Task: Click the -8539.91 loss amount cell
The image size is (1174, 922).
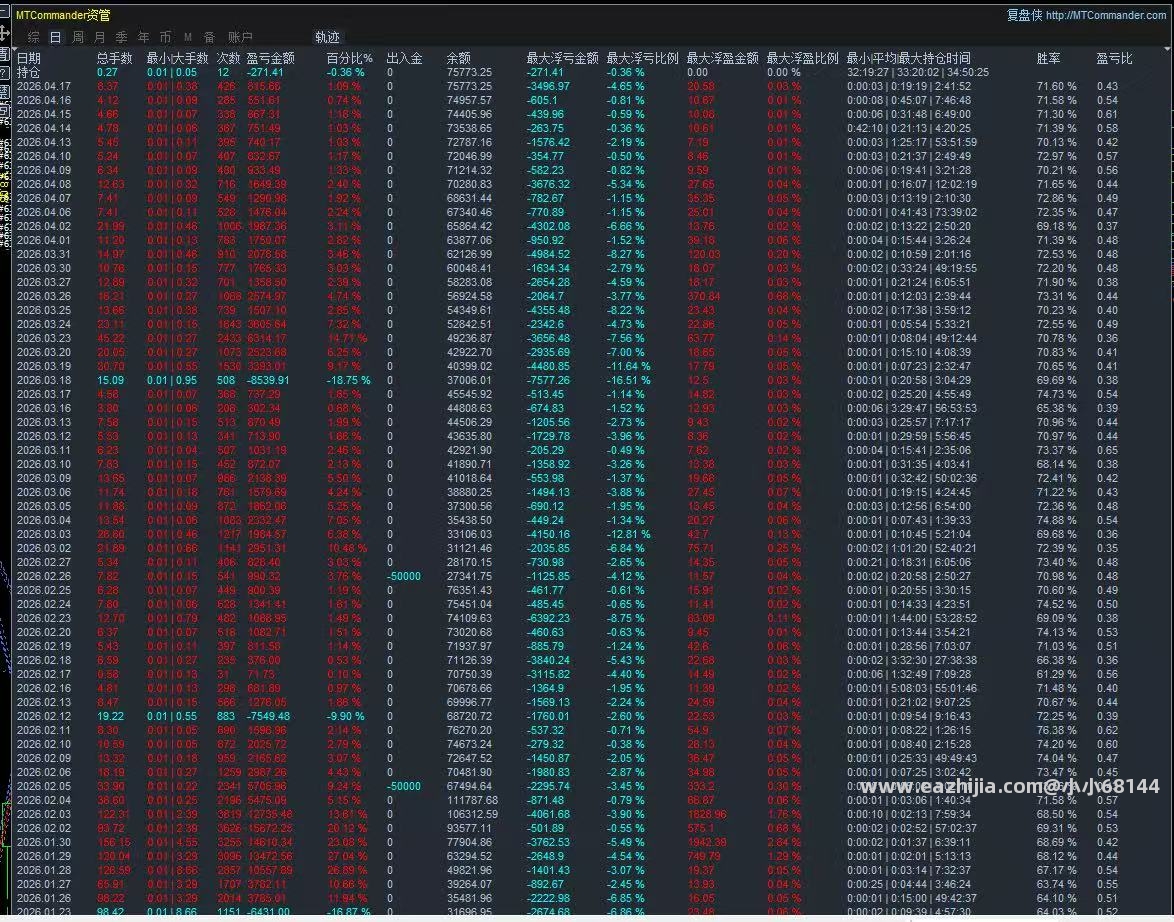Action: tap(268, 380)
